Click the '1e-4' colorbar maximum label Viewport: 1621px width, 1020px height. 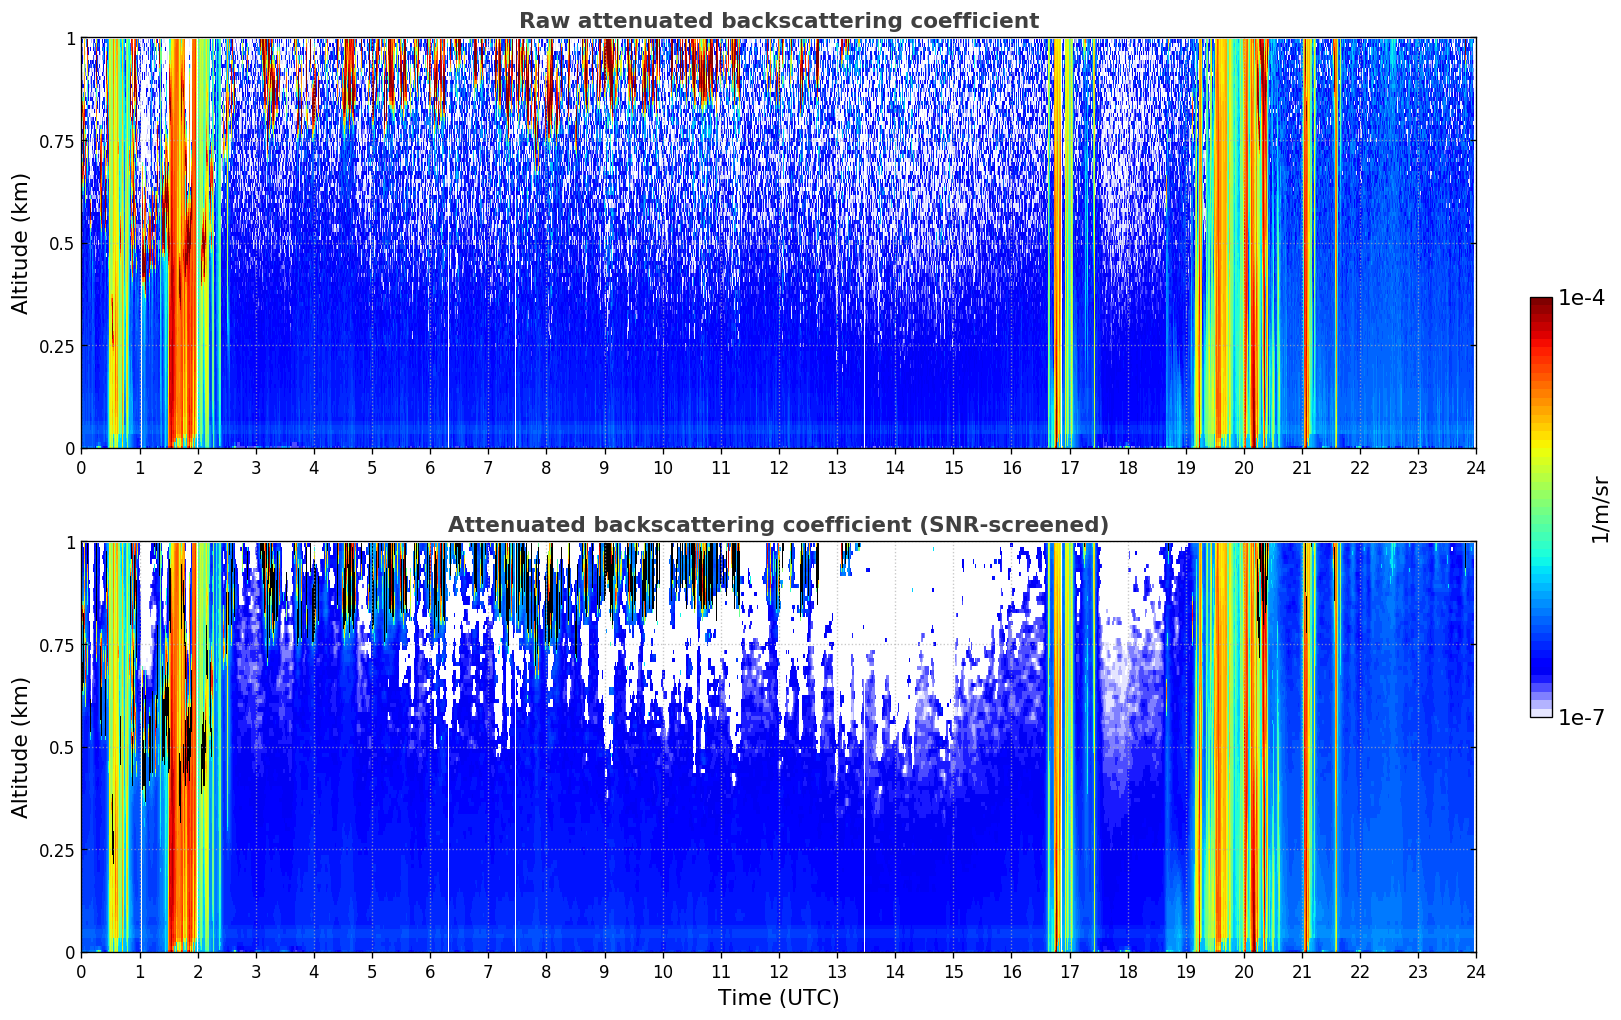(1581, 298)
